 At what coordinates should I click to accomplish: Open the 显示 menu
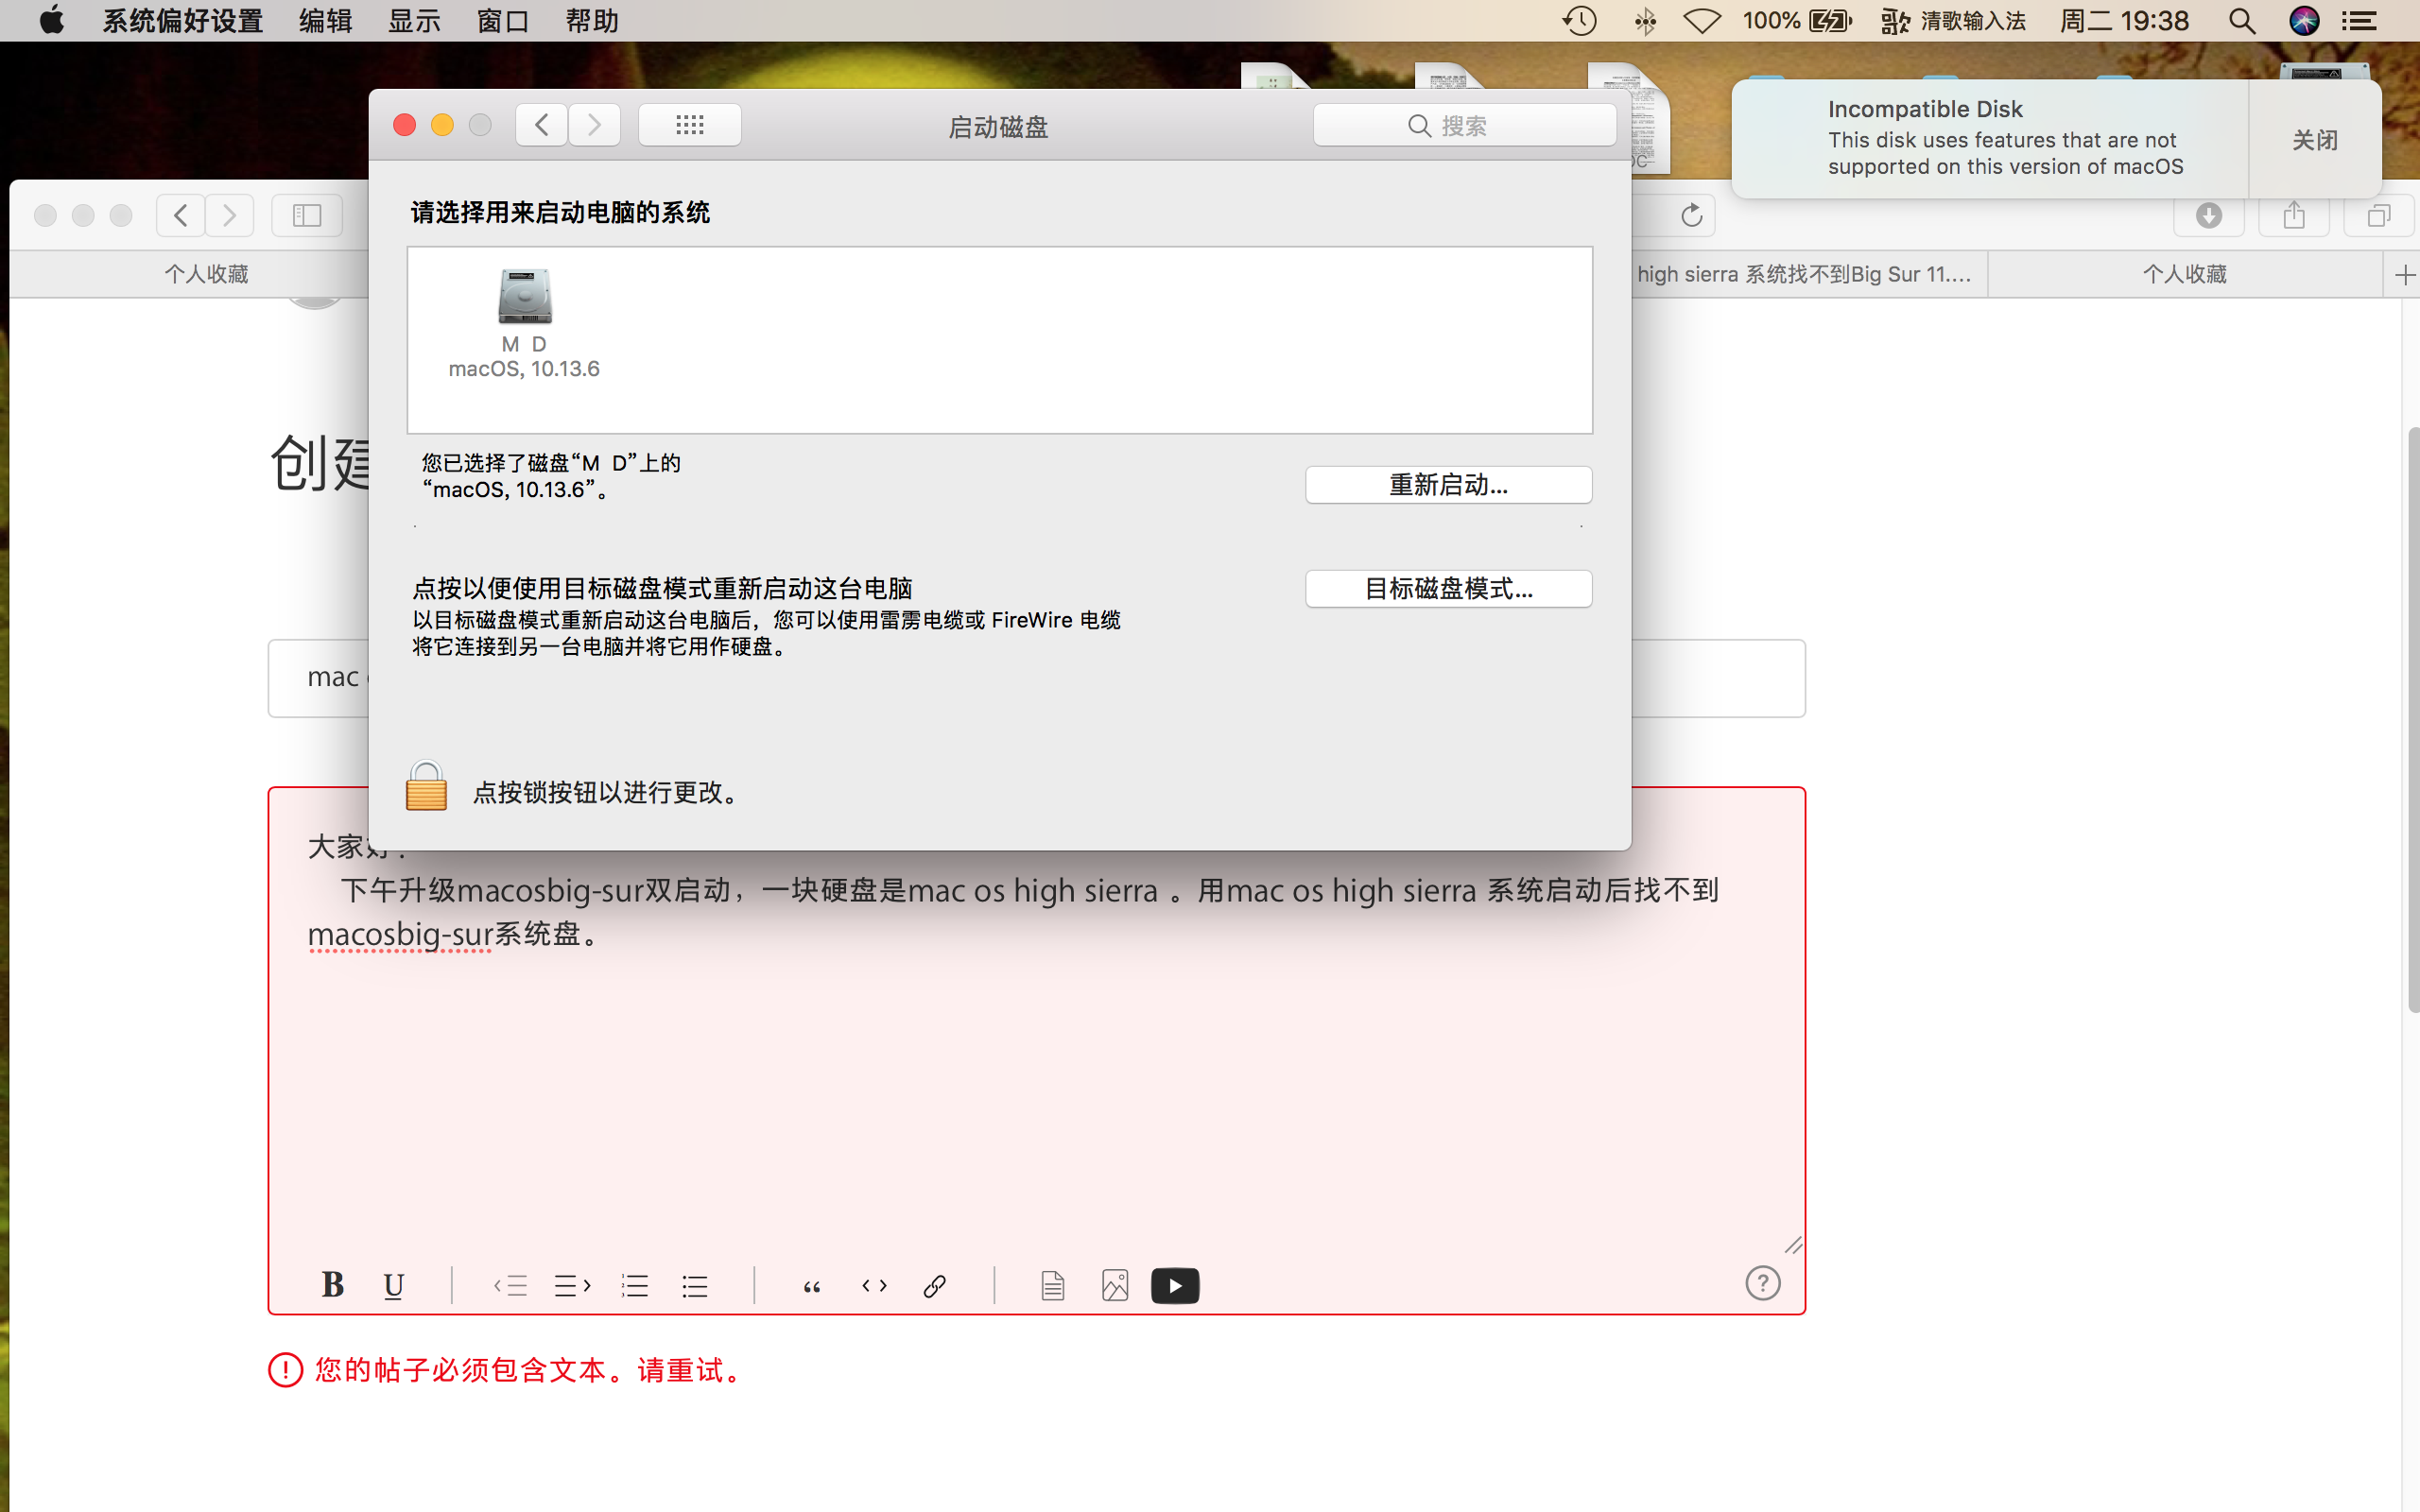click(x=414, y=21)
